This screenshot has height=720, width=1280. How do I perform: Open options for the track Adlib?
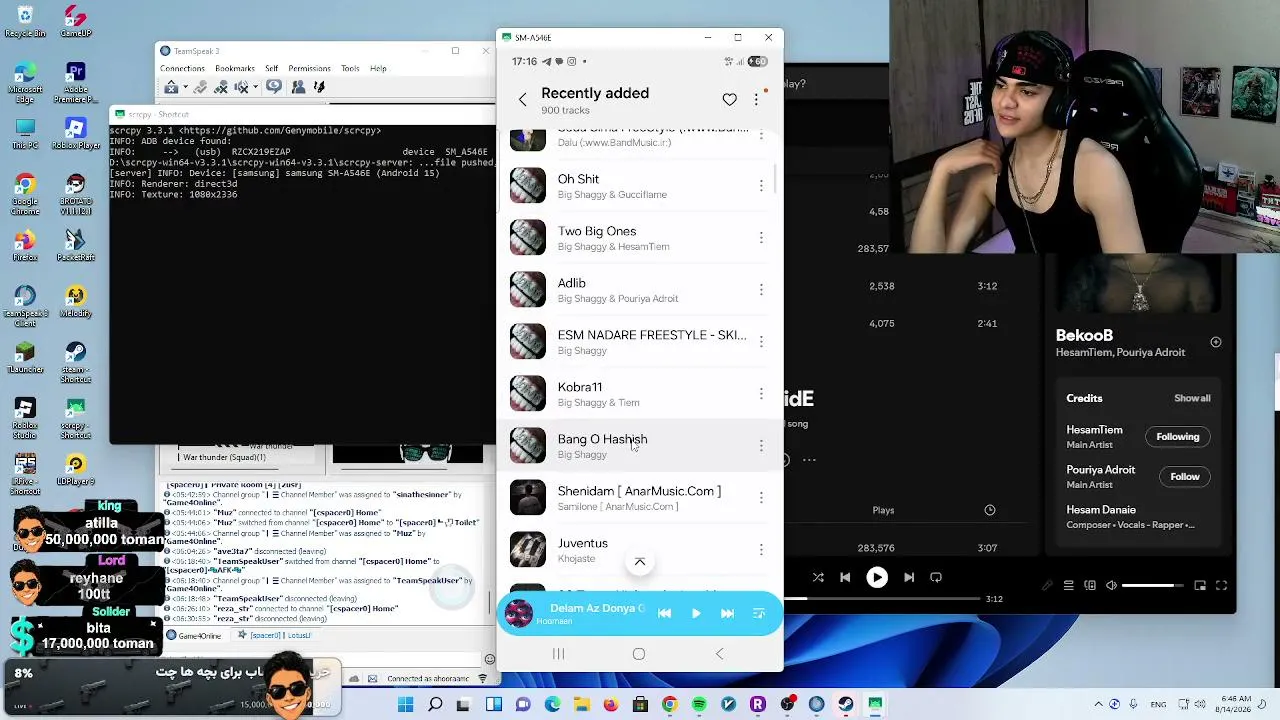761,290
